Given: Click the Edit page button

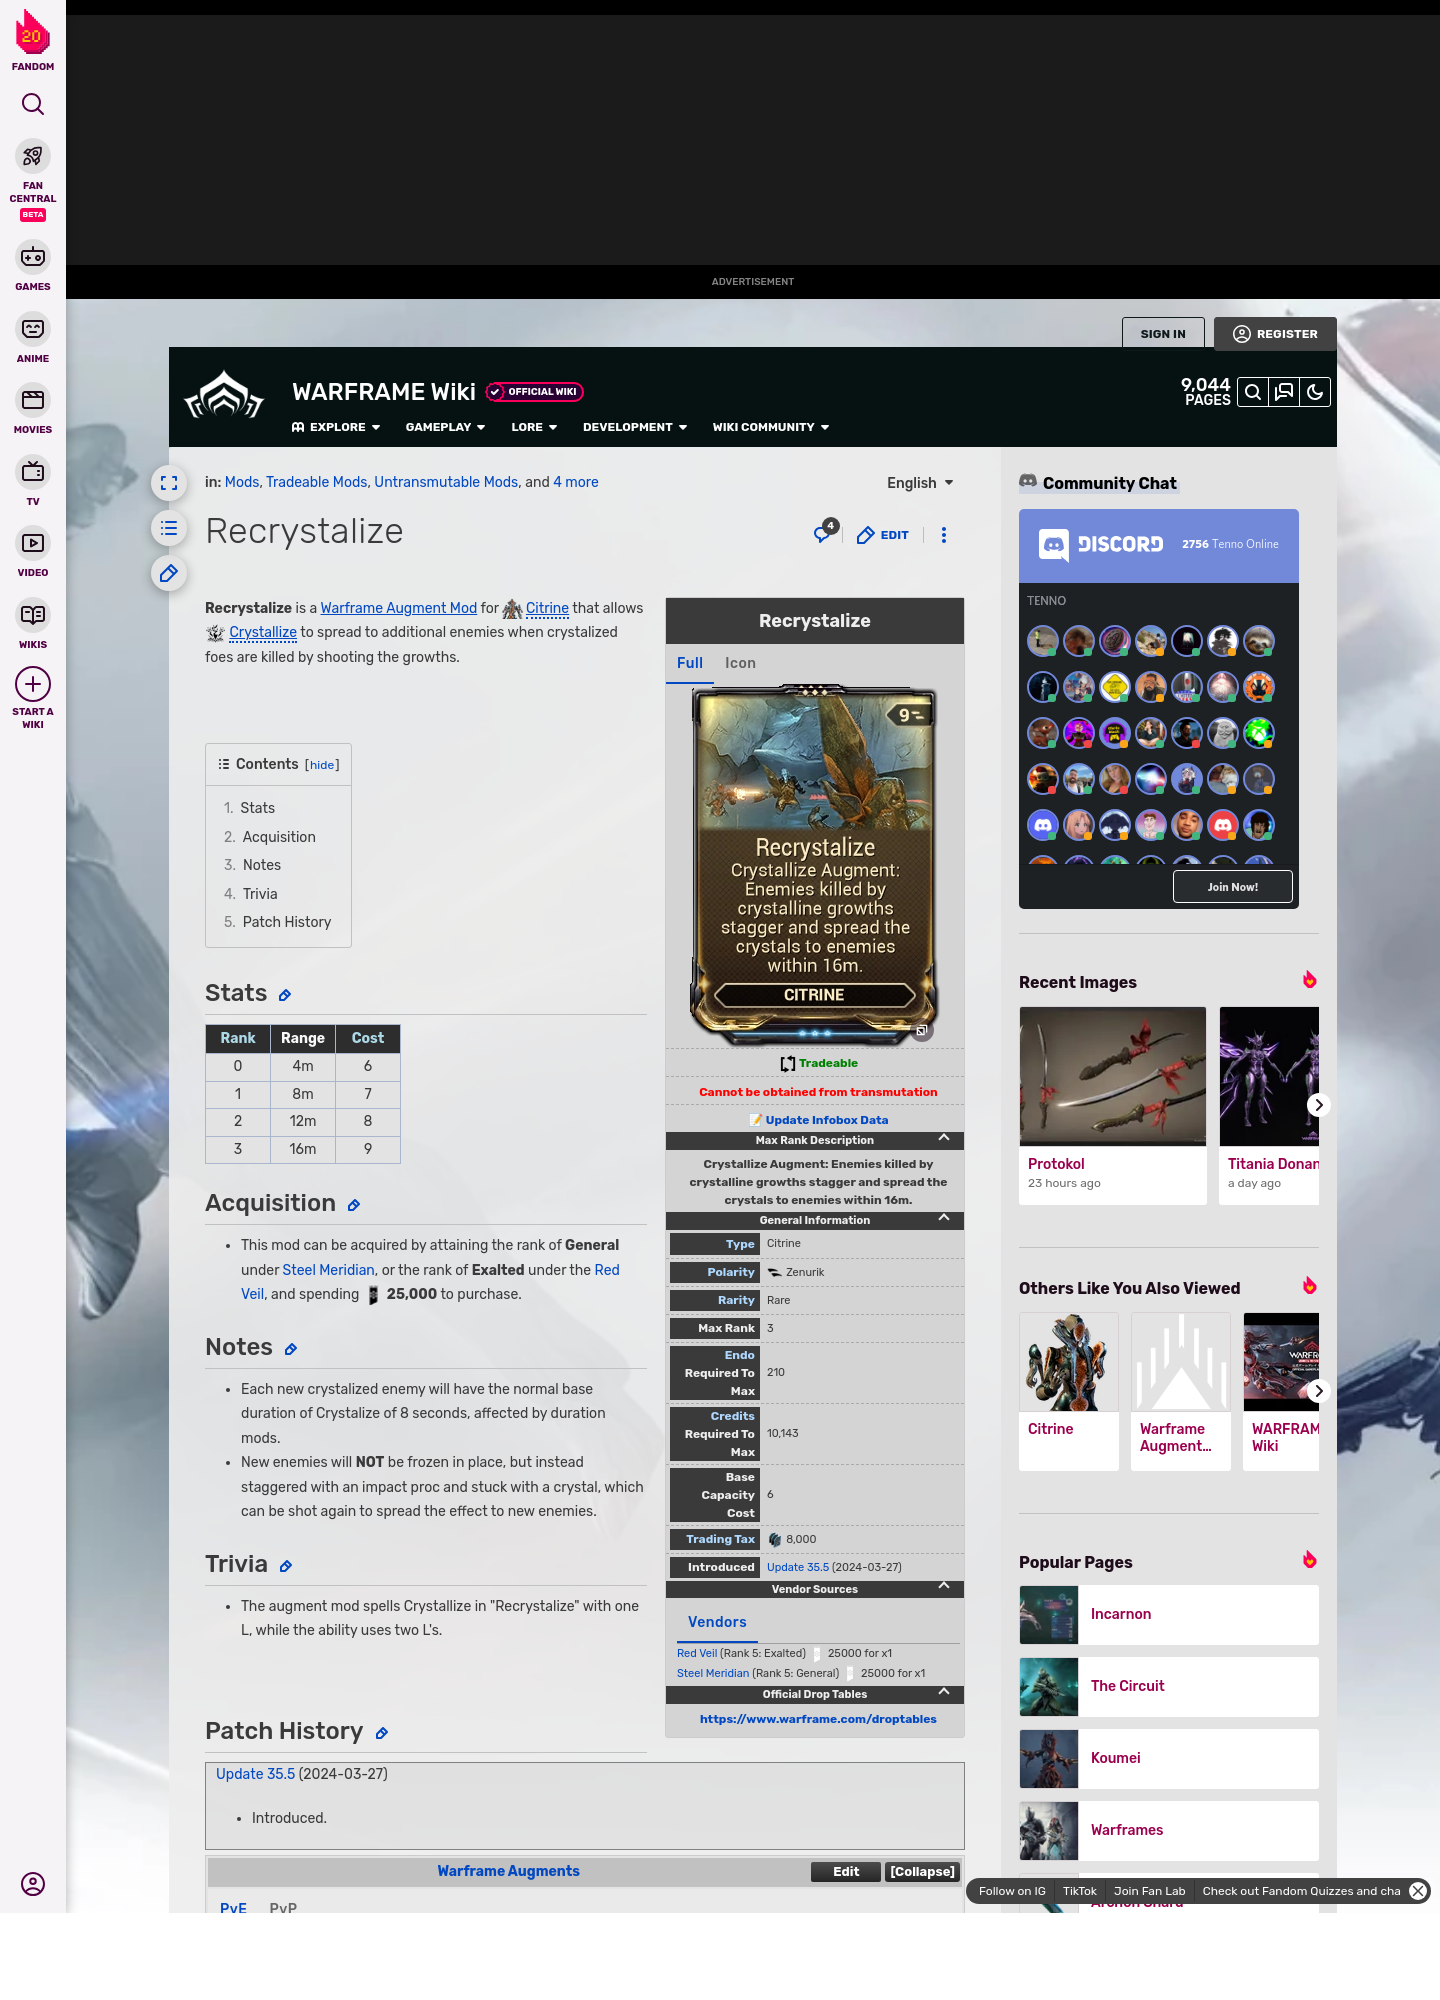Looking at the screenshot, I should click(x=883, y=535).
